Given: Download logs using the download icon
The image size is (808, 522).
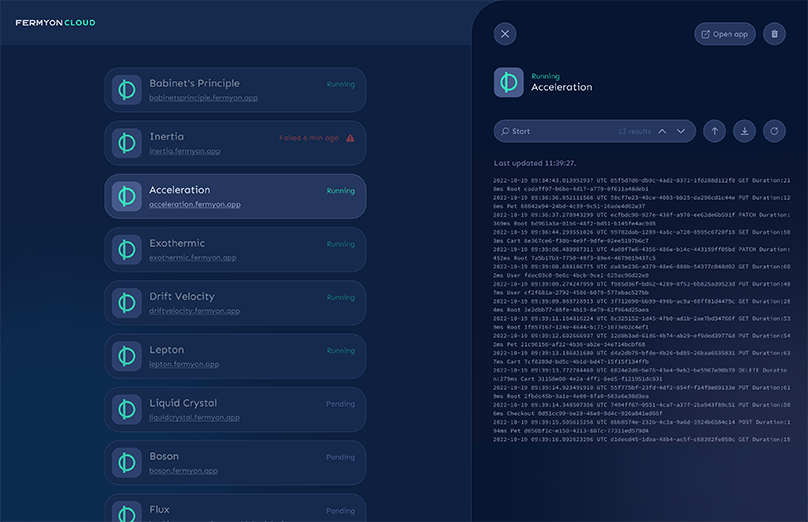Looking at the screenshot, I should [744, 131].
